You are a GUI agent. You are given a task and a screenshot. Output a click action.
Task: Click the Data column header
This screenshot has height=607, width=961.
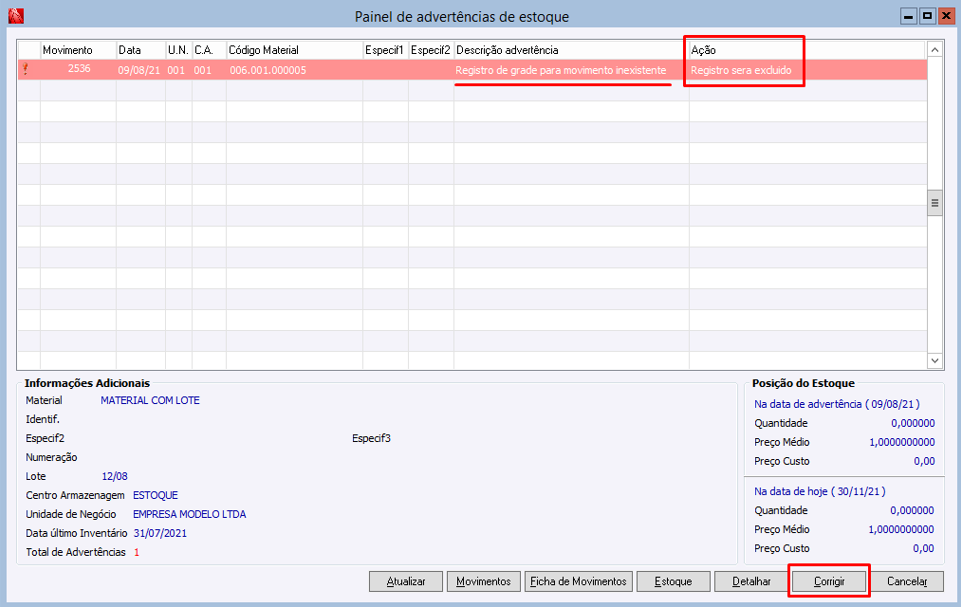click(141, 50)
